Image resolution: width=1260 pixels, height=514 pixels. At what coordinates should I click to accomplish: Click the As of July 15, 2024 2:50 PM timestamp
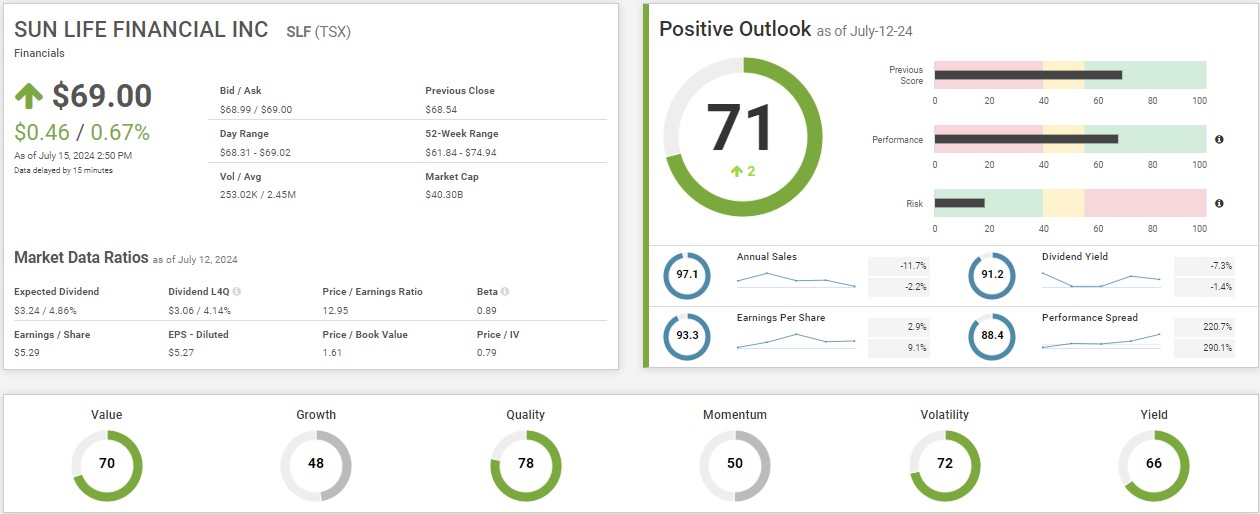[73, 156]
